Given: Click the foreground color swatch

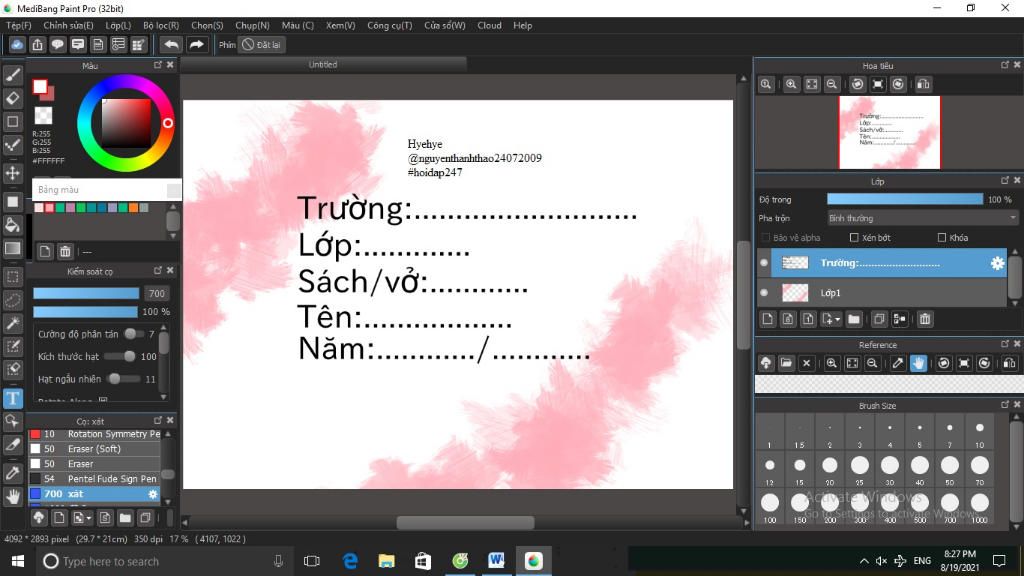Looking at the screenshot, I should tap(40, 86).
